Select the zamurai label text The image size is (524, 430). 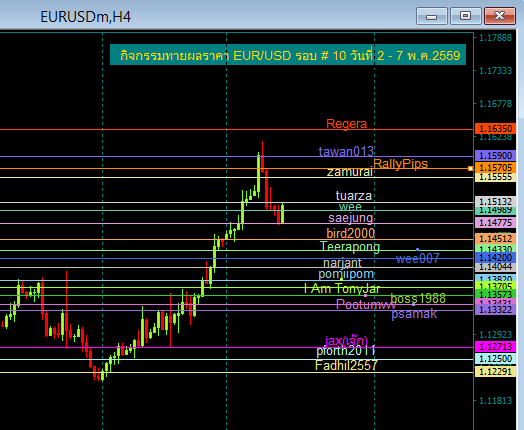tap(350, 172)
